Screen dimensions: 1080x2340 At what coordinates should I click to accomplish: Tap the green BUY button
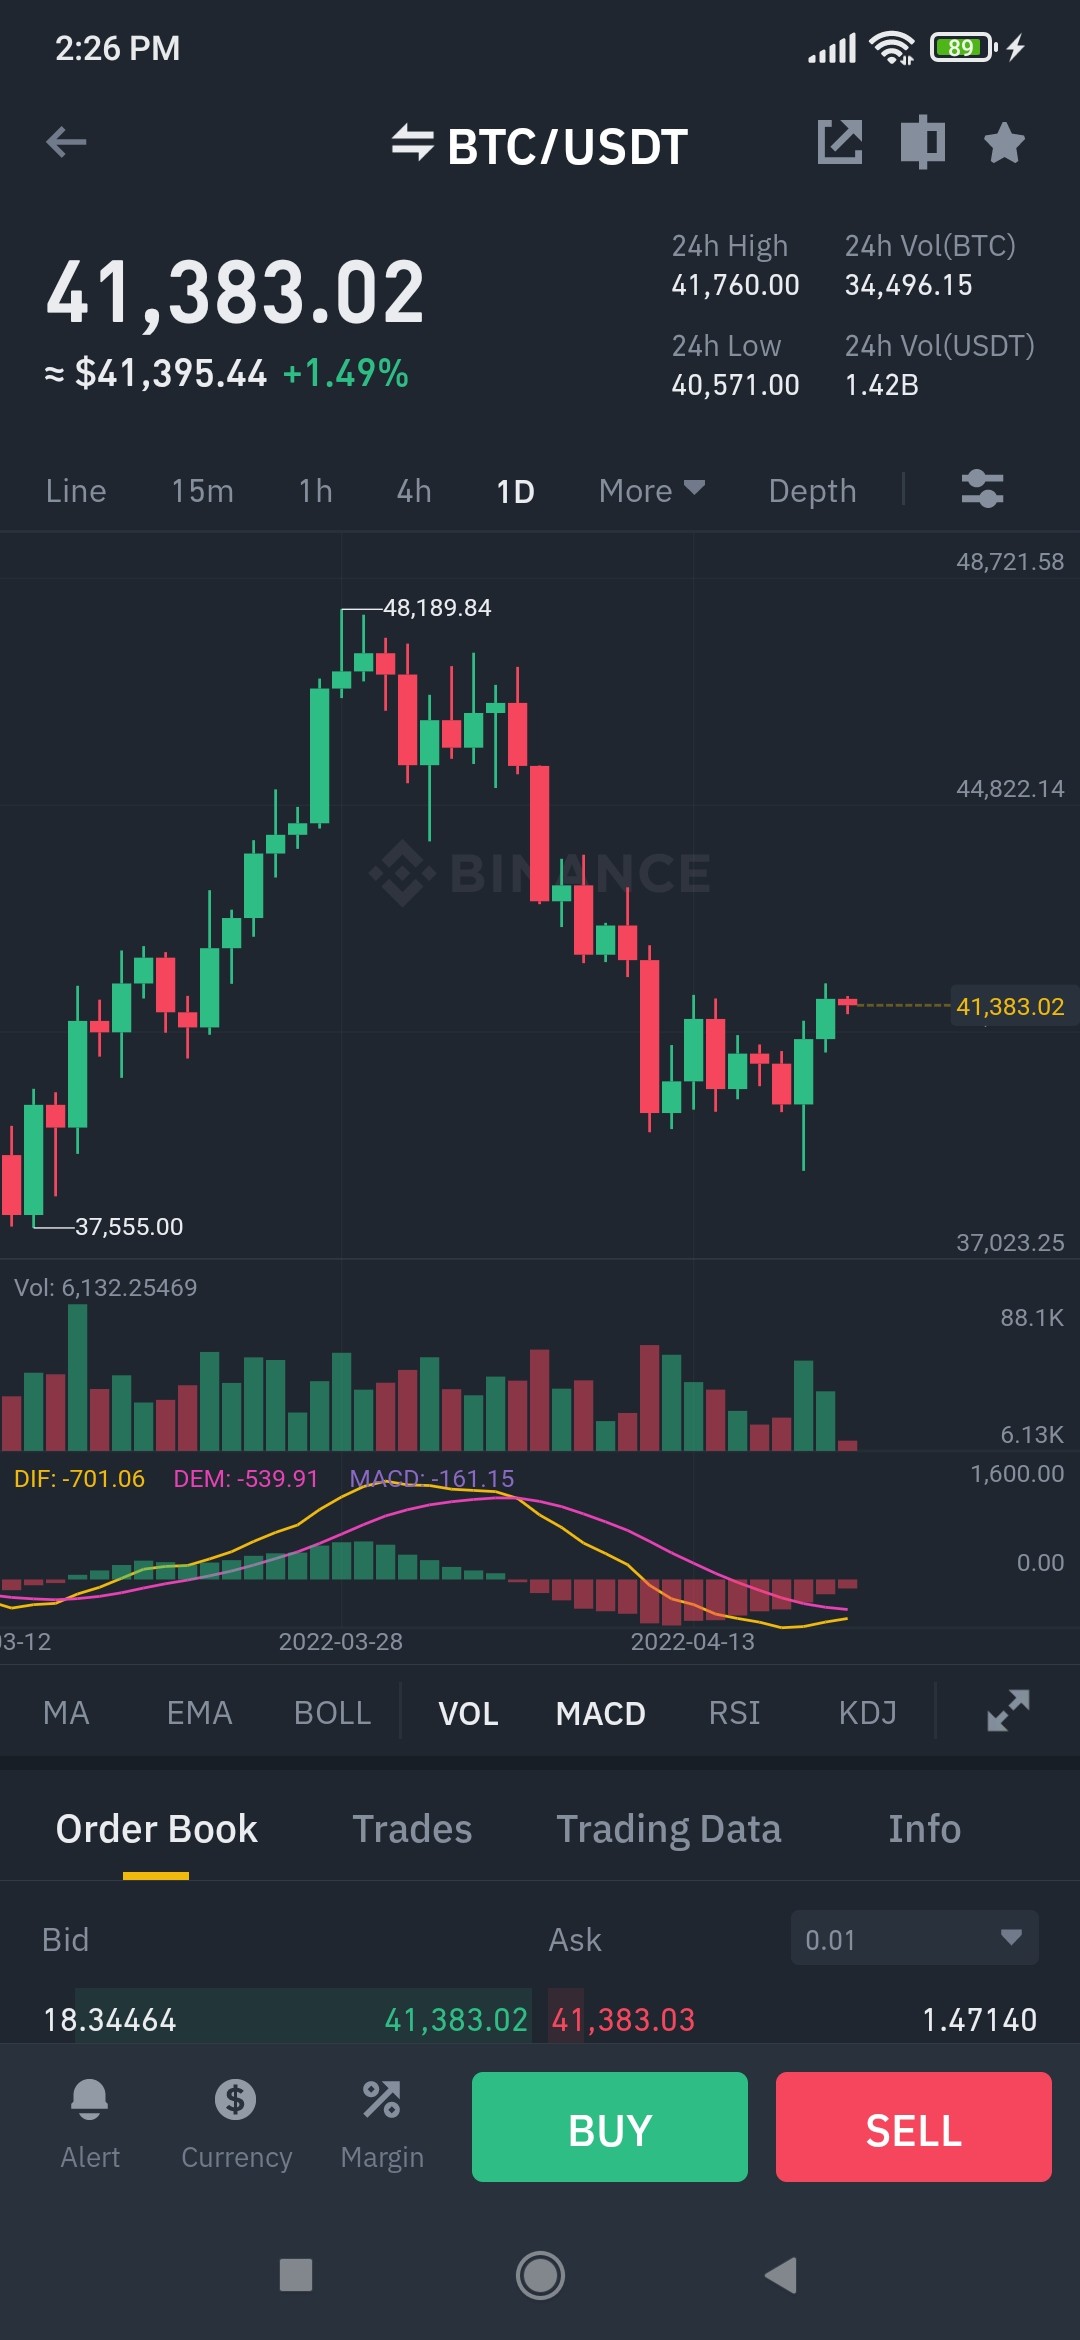610,2127
